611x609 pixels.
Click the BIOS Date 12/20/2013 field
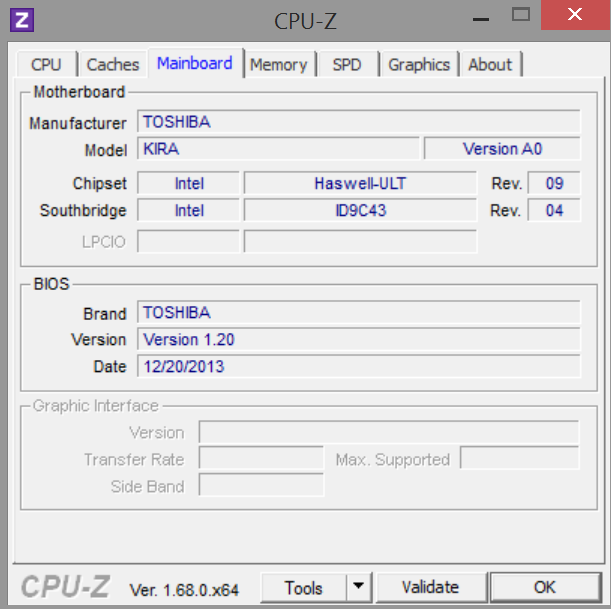358,366
